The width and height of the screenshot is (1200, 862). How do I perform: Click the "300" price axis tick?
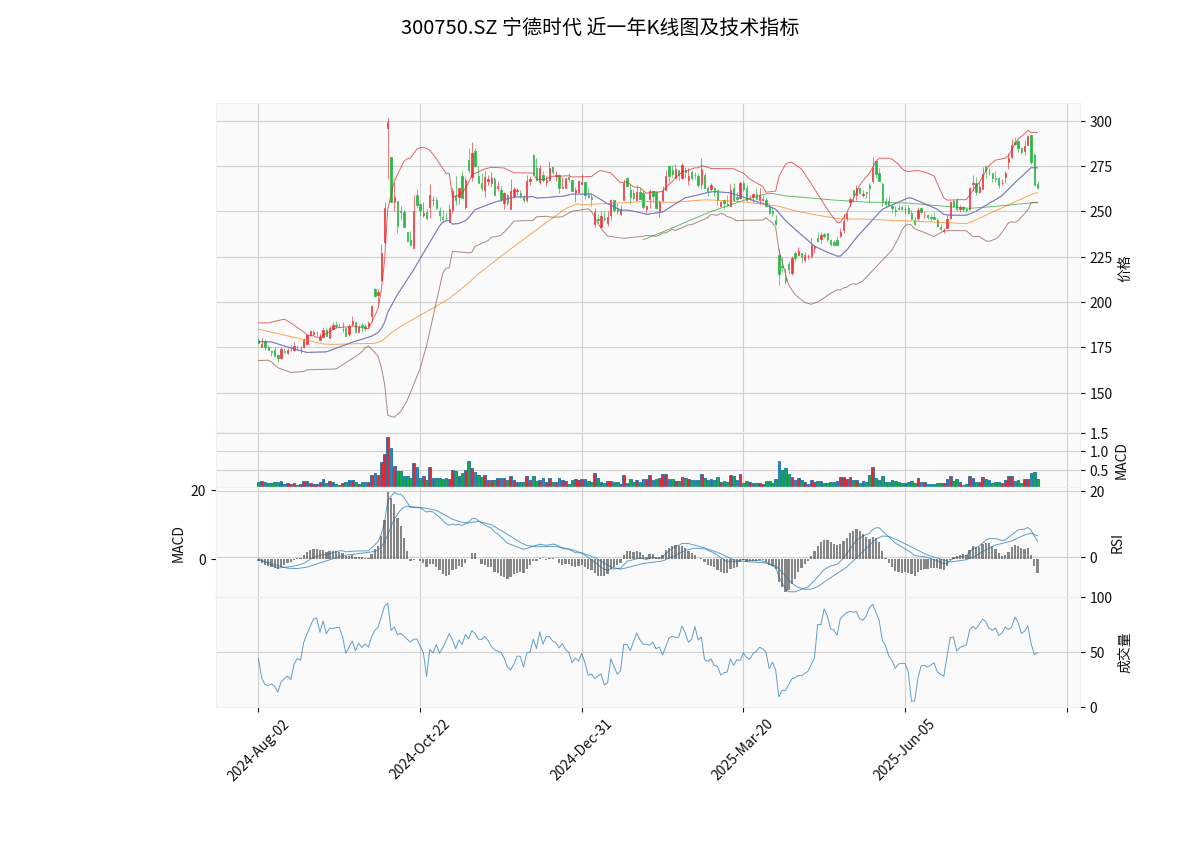pos(1100,122)
